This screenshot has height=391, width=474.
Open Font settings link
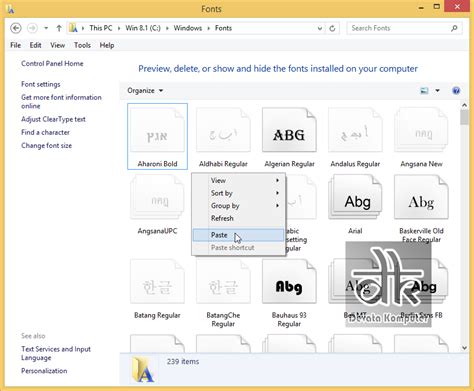pyautogui.click(x=41, y=84)
